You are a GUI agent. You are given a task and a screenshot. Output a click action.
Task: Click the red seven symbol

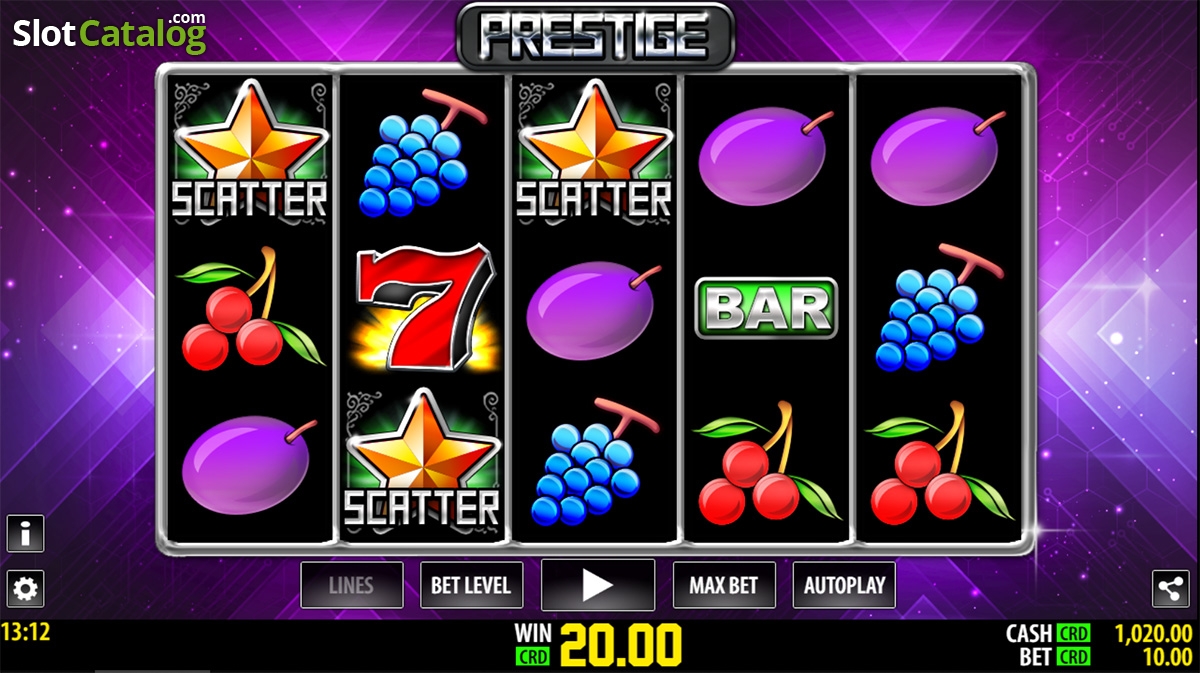point(424,306)
